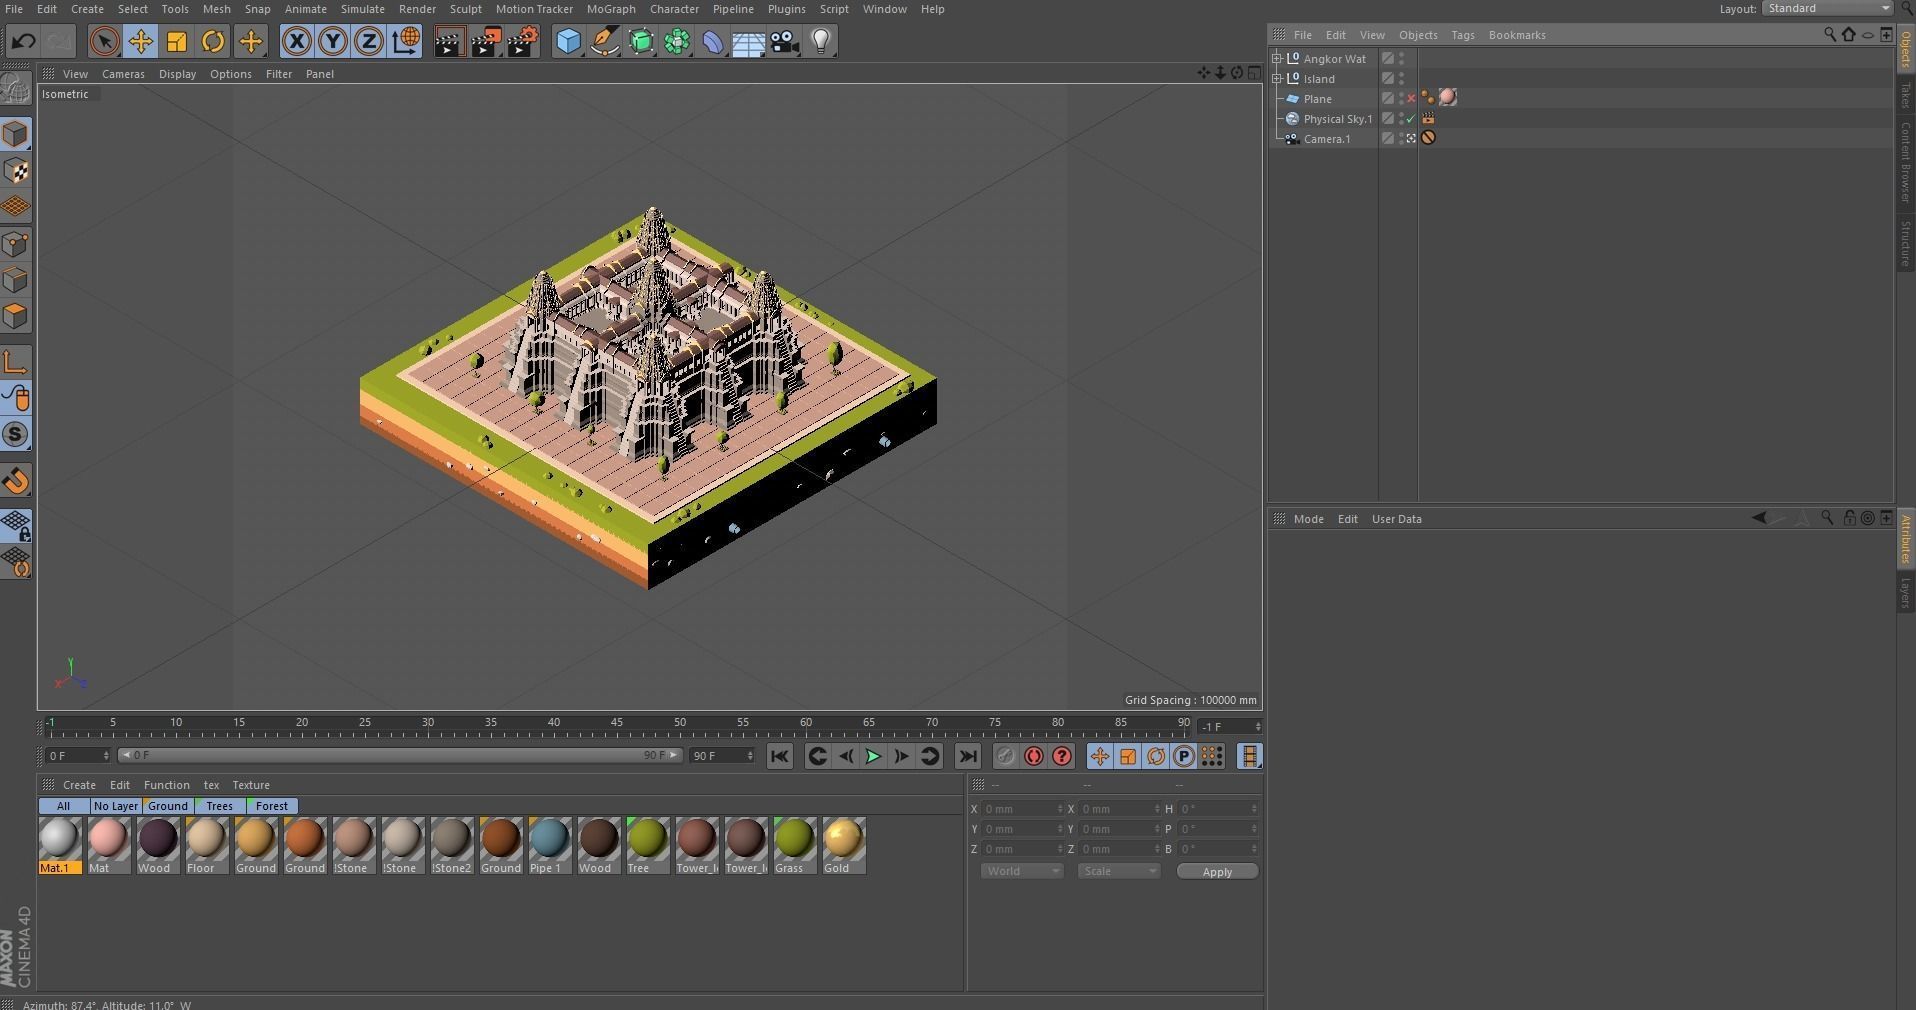The height and width of the screenshot is (1010, 1916).
Task: Toggle Enable Snap magnet icon
Action: click(x=16, y=481)
